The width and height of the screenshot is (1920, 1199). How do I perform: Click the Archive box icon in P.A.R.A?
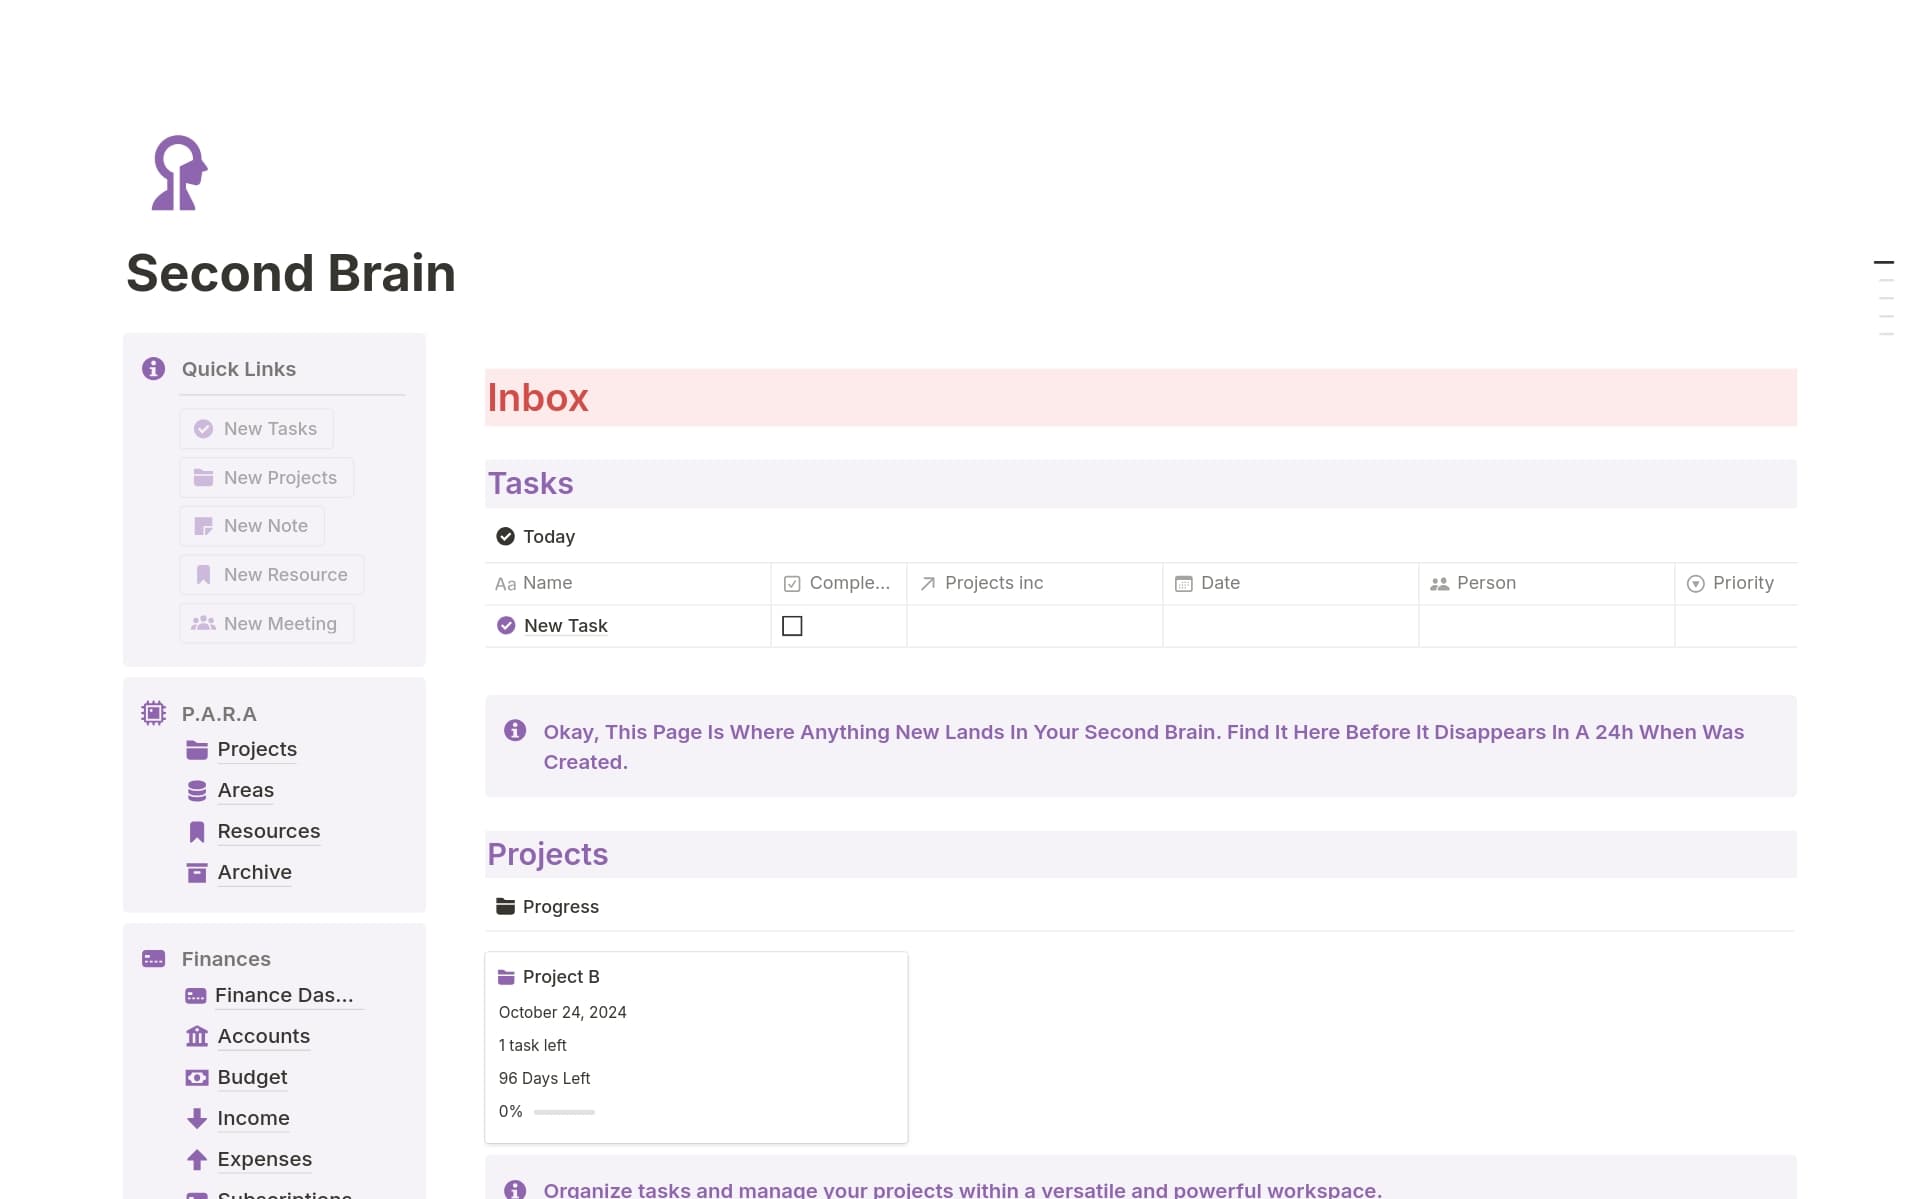tap(197, 872)
